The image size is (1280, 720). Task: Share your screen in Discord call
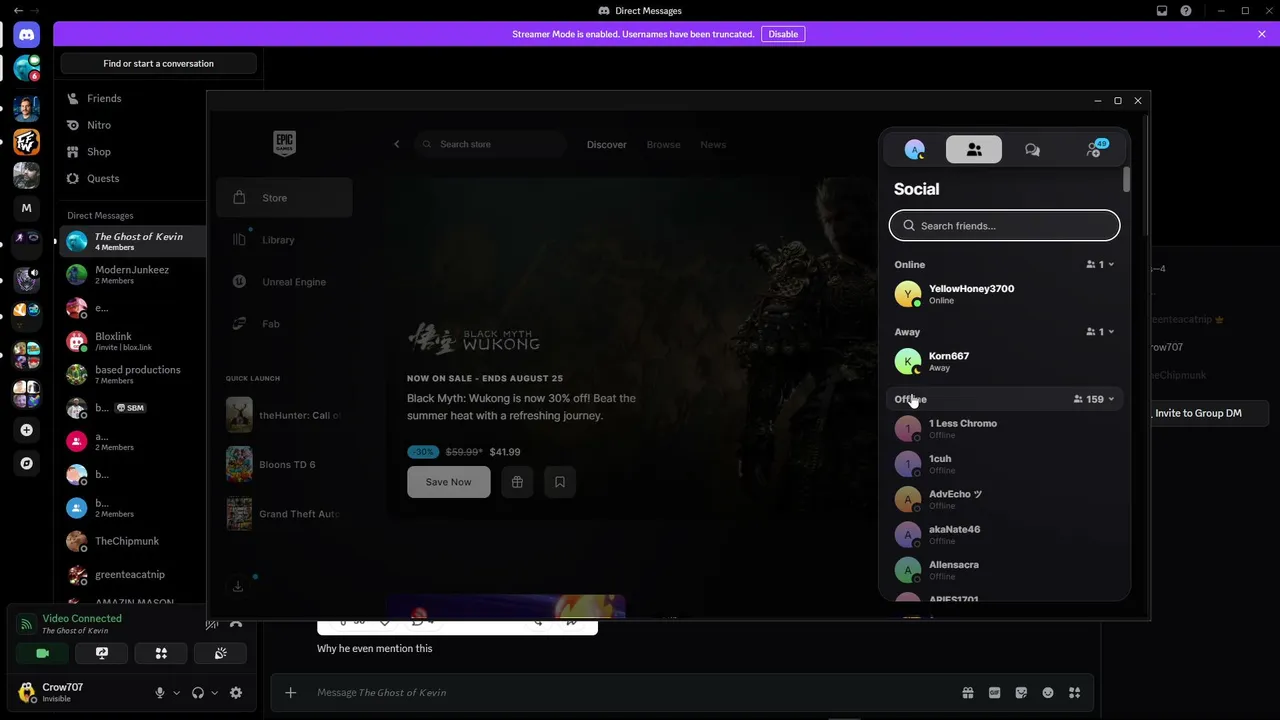[x=102, y=653]
